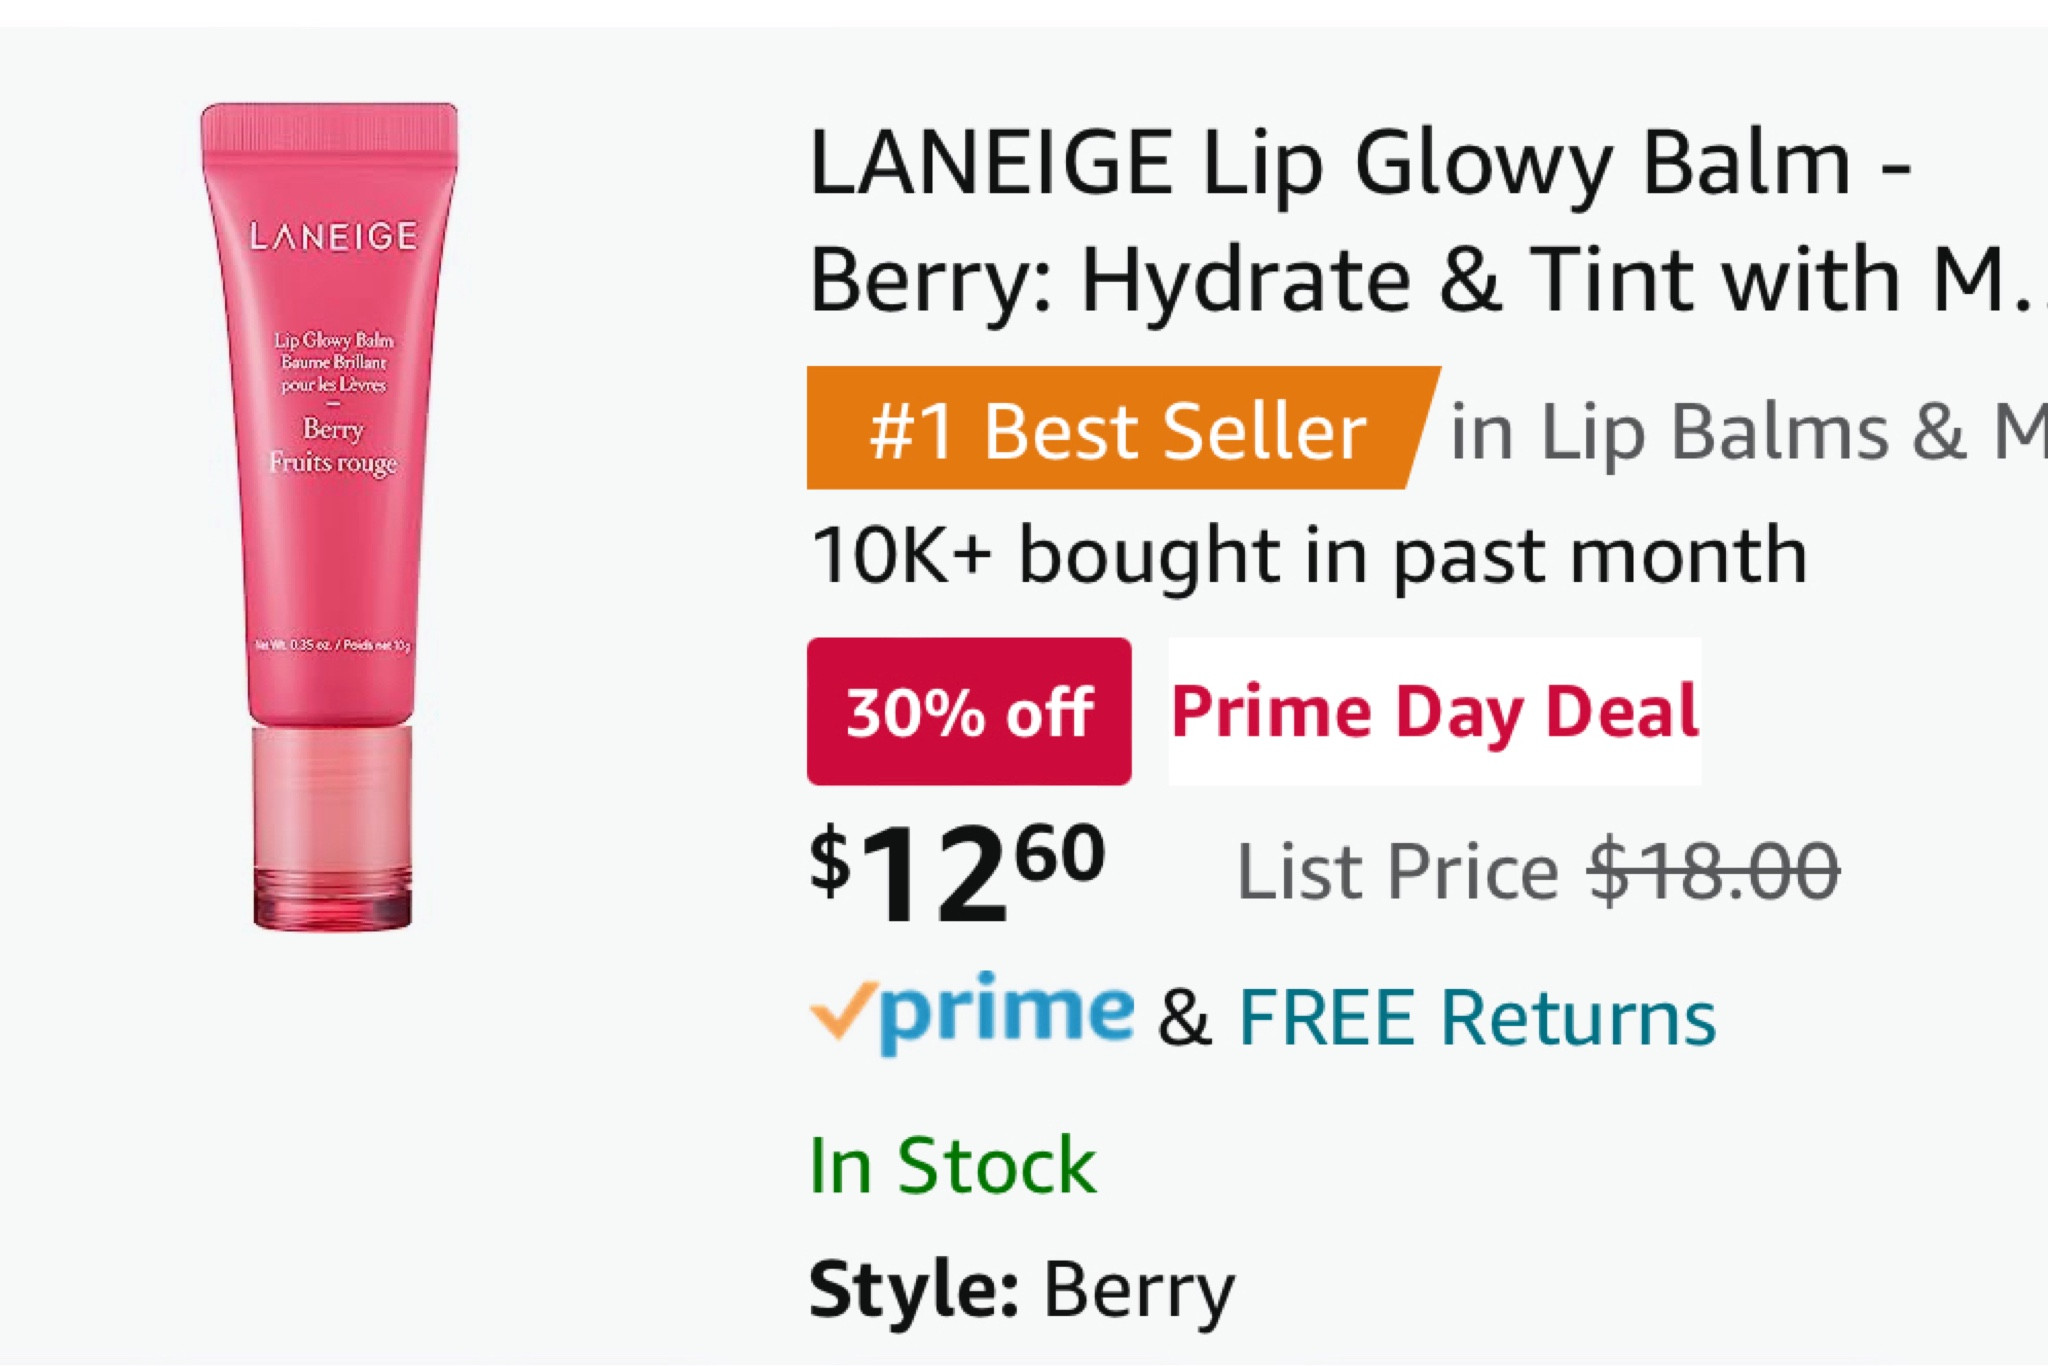Expand the Style selection section
2048x1366 pixels.
pyautogui.click(x=1020, y=1290)
